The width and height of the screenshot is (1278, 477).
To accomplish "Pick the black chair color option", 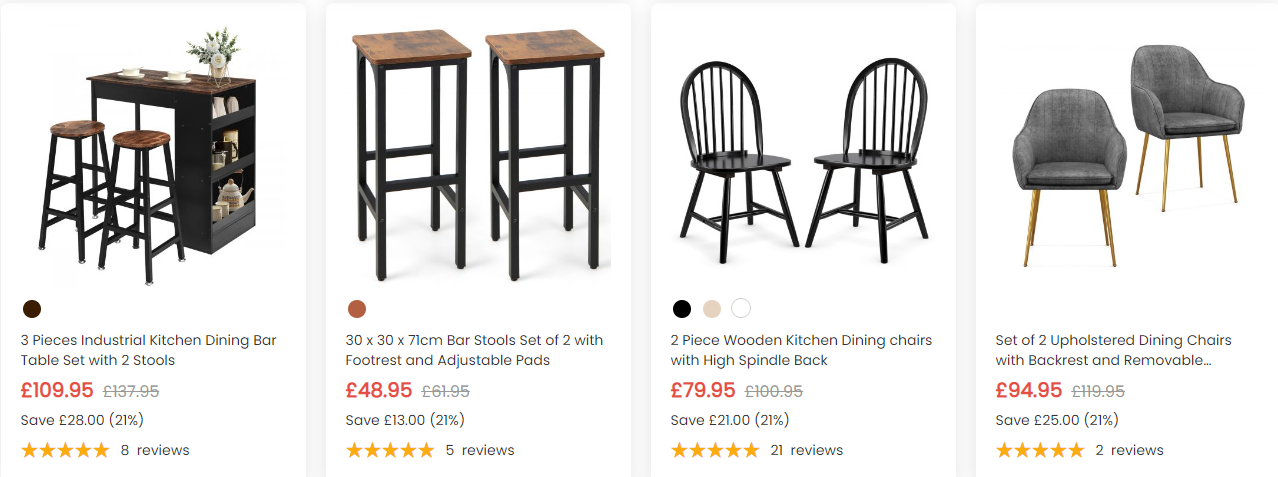I will coord(682,308).
